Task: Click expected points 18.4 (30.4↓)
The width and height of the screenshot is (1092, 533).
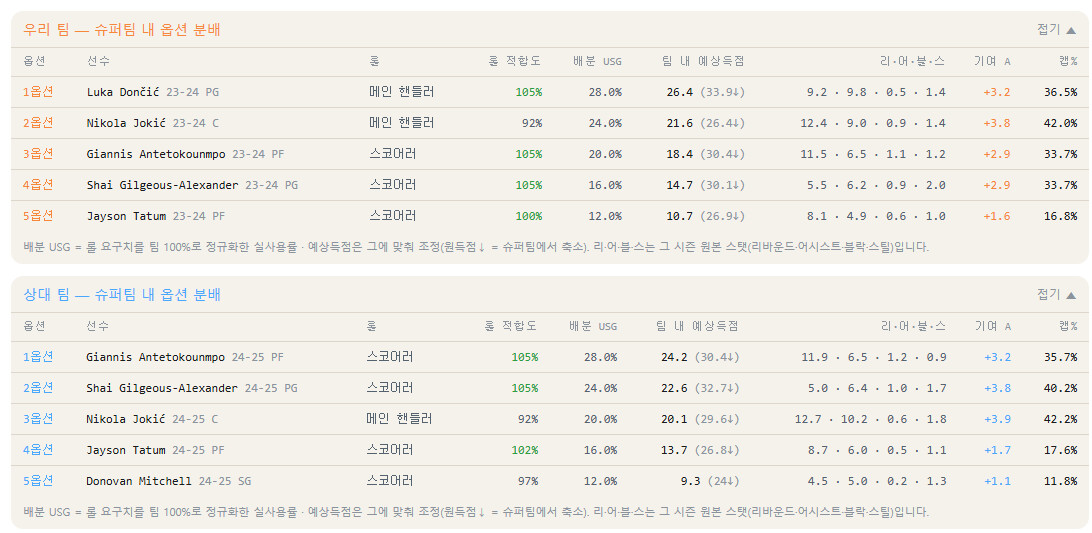Action: pyautogui.click(x=705, y=154)
